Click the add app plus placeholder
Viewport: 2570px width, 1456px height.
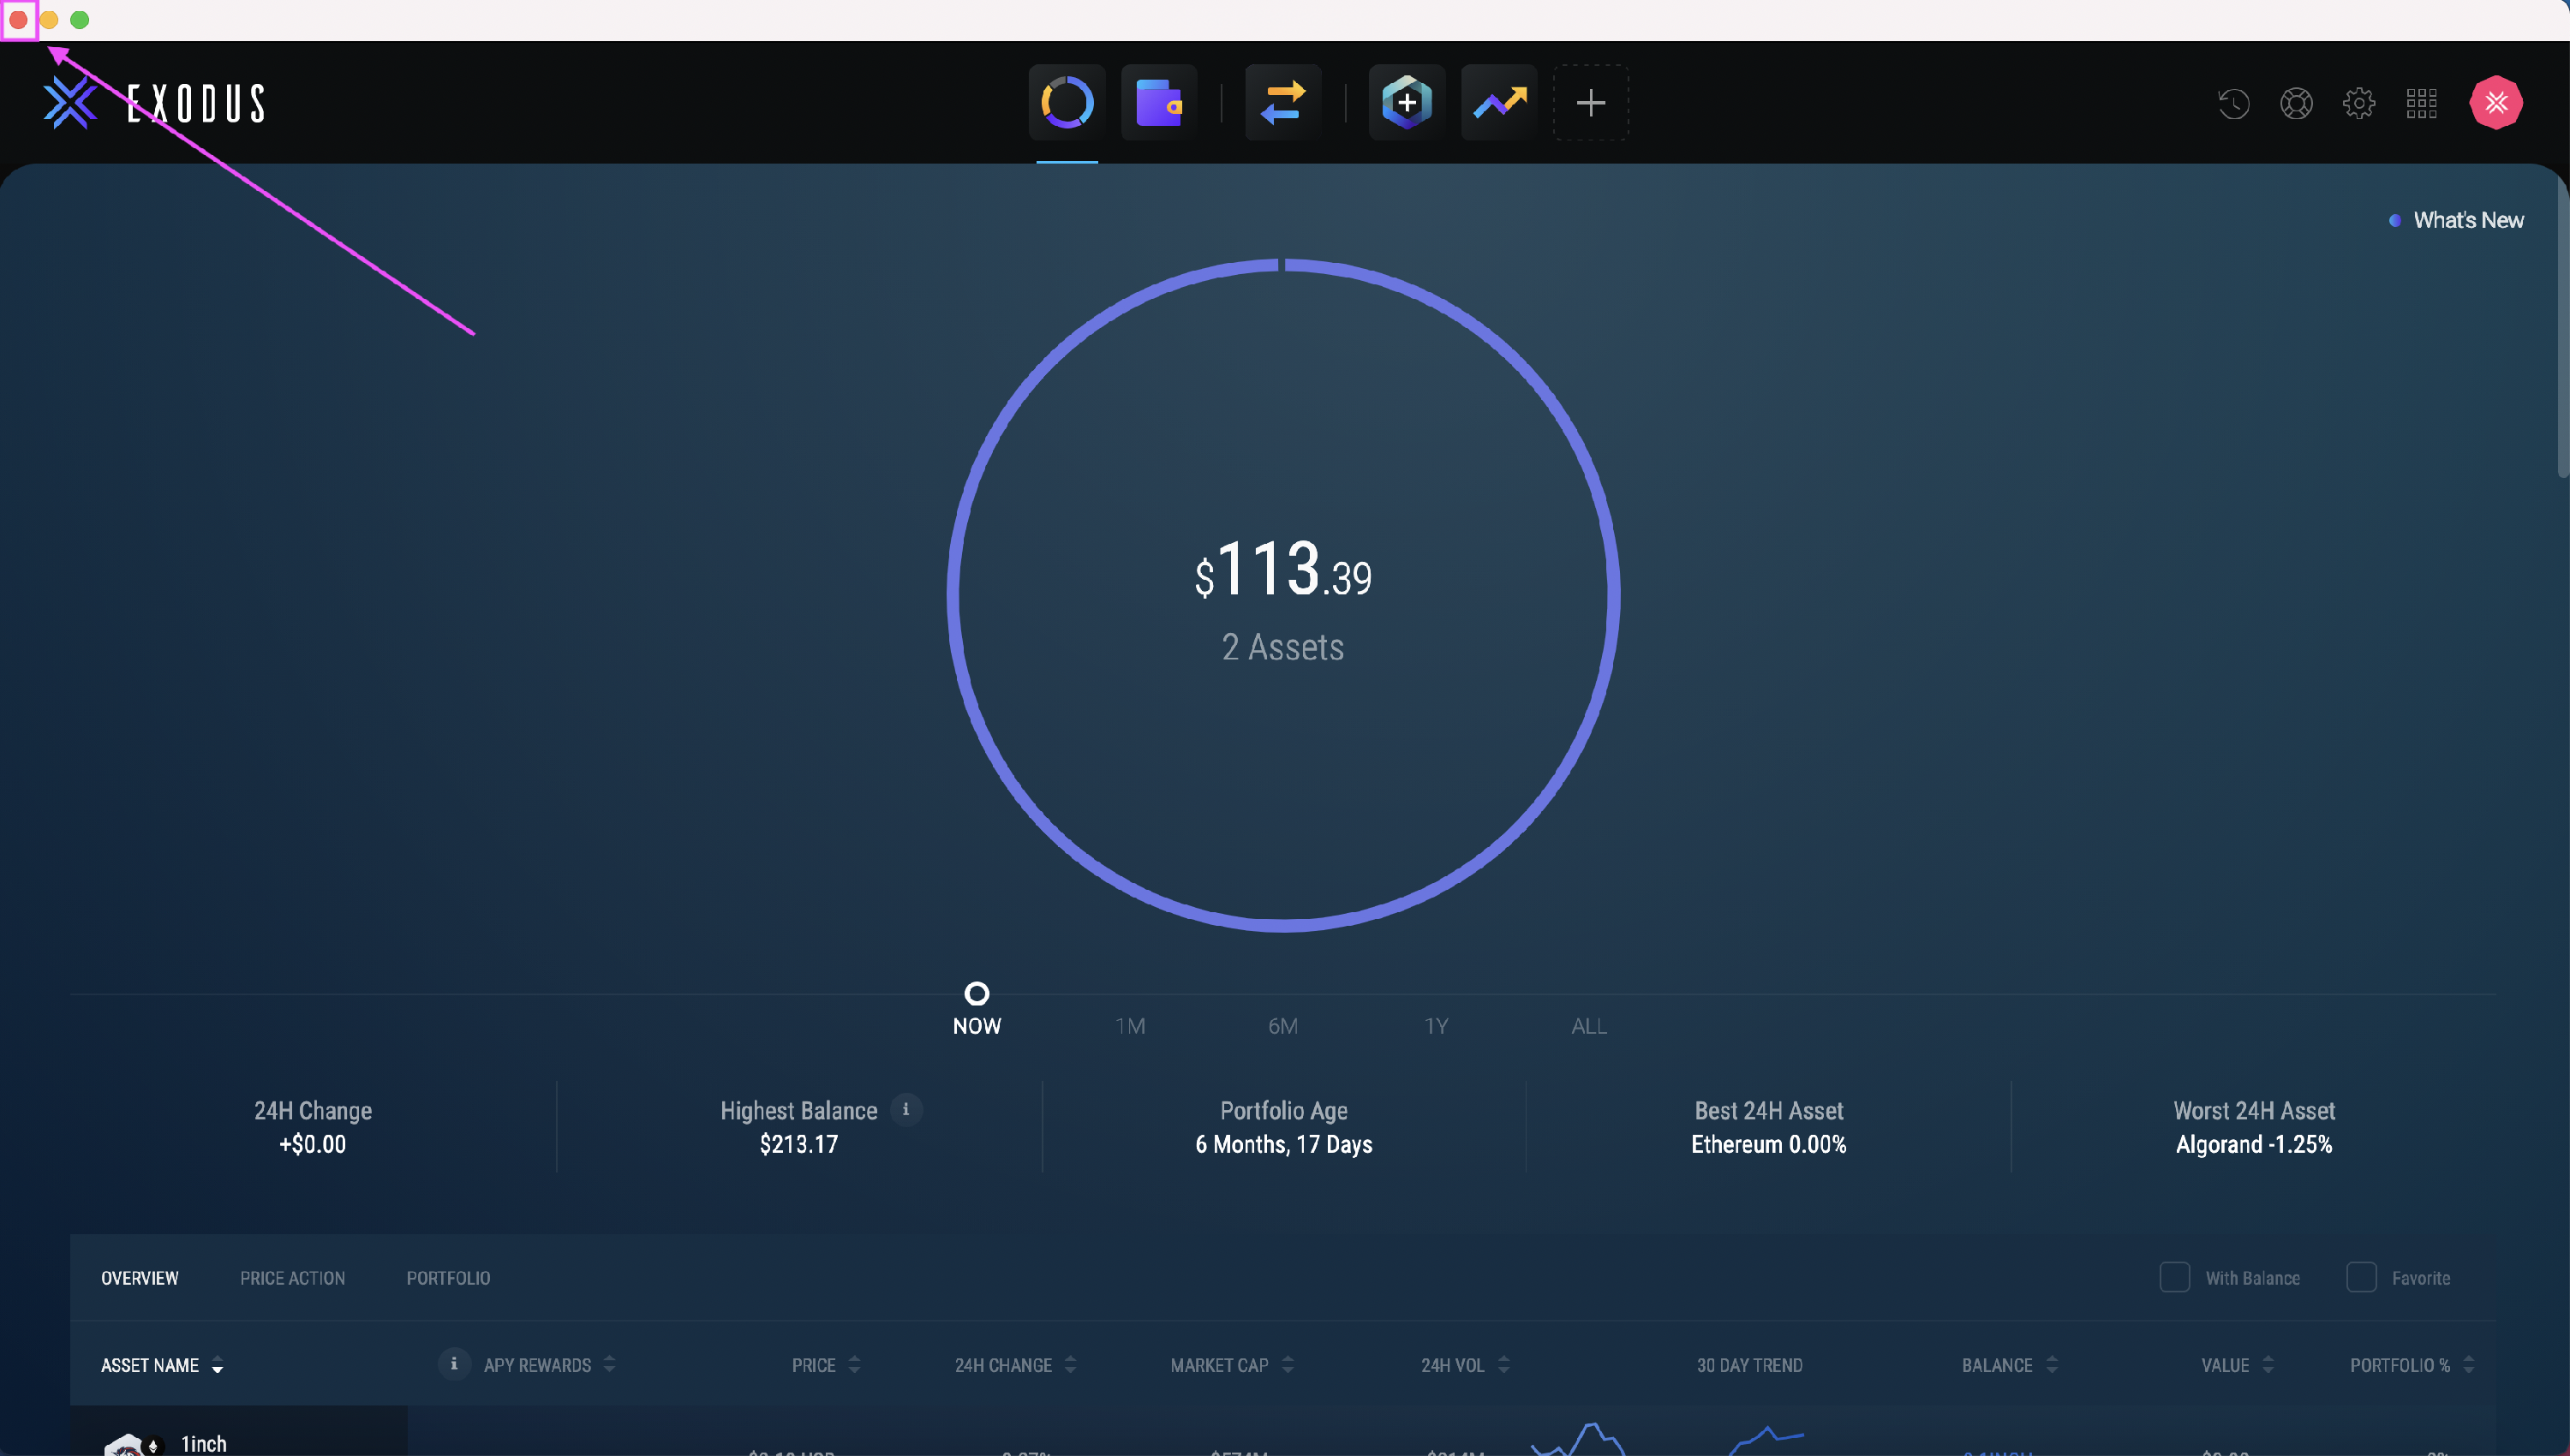(x=1590, y=102)
